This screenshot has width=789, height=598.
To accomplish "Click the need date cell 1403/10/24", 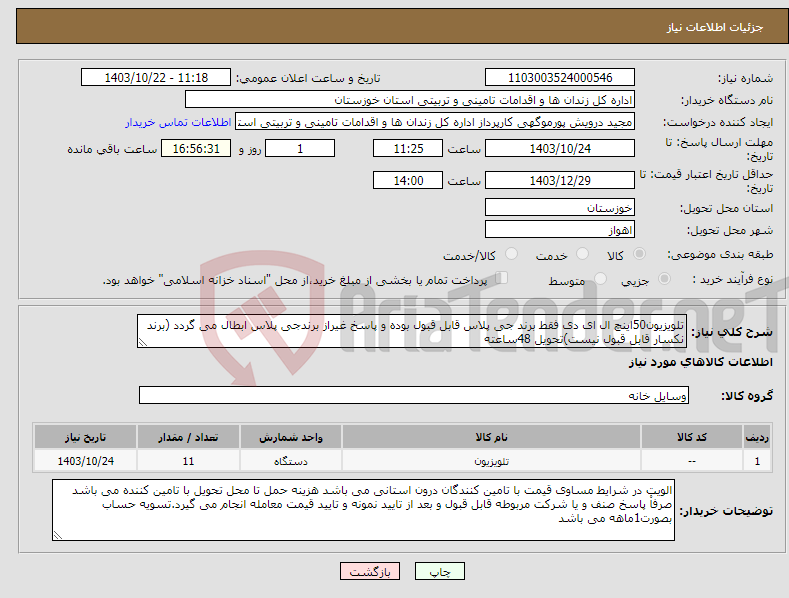I will point(85,461).
